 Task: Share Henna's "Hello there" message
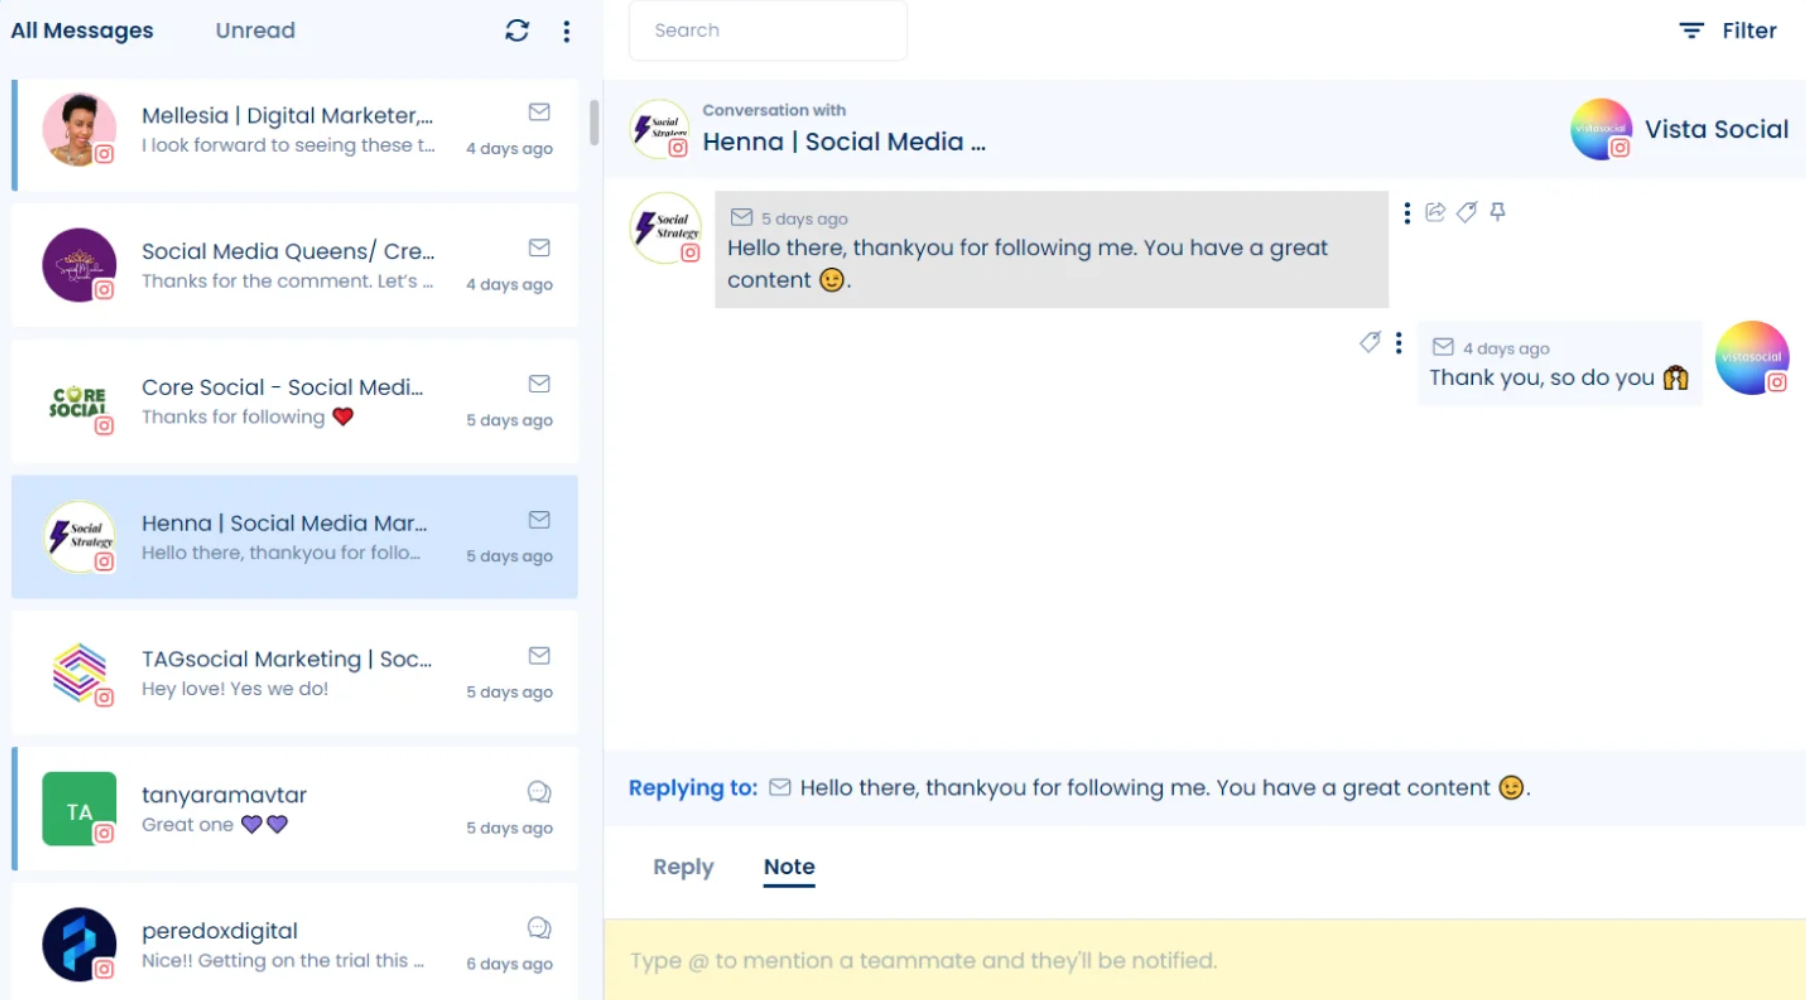pos(1435,212)
